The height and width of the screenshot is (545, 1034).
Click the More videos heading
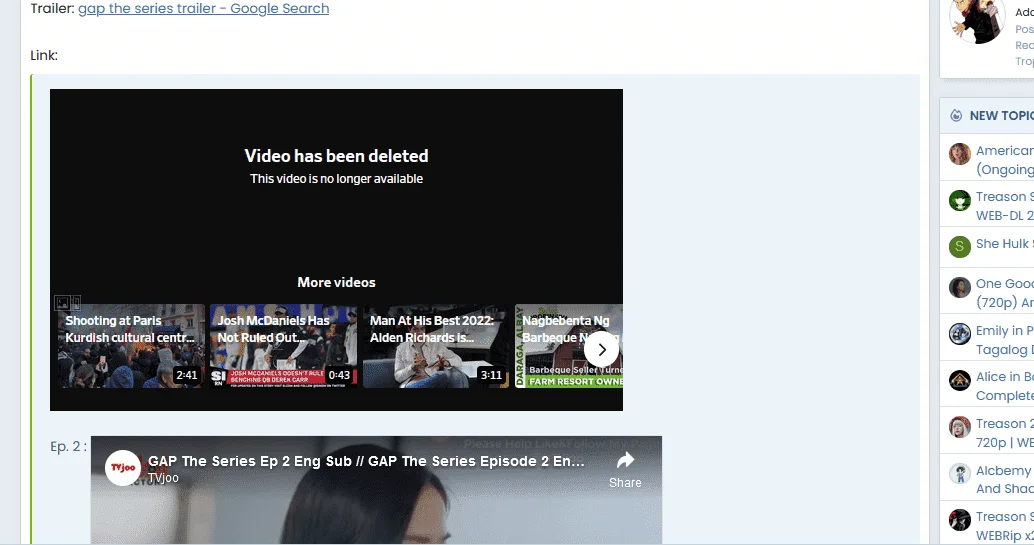coord(336,282)
